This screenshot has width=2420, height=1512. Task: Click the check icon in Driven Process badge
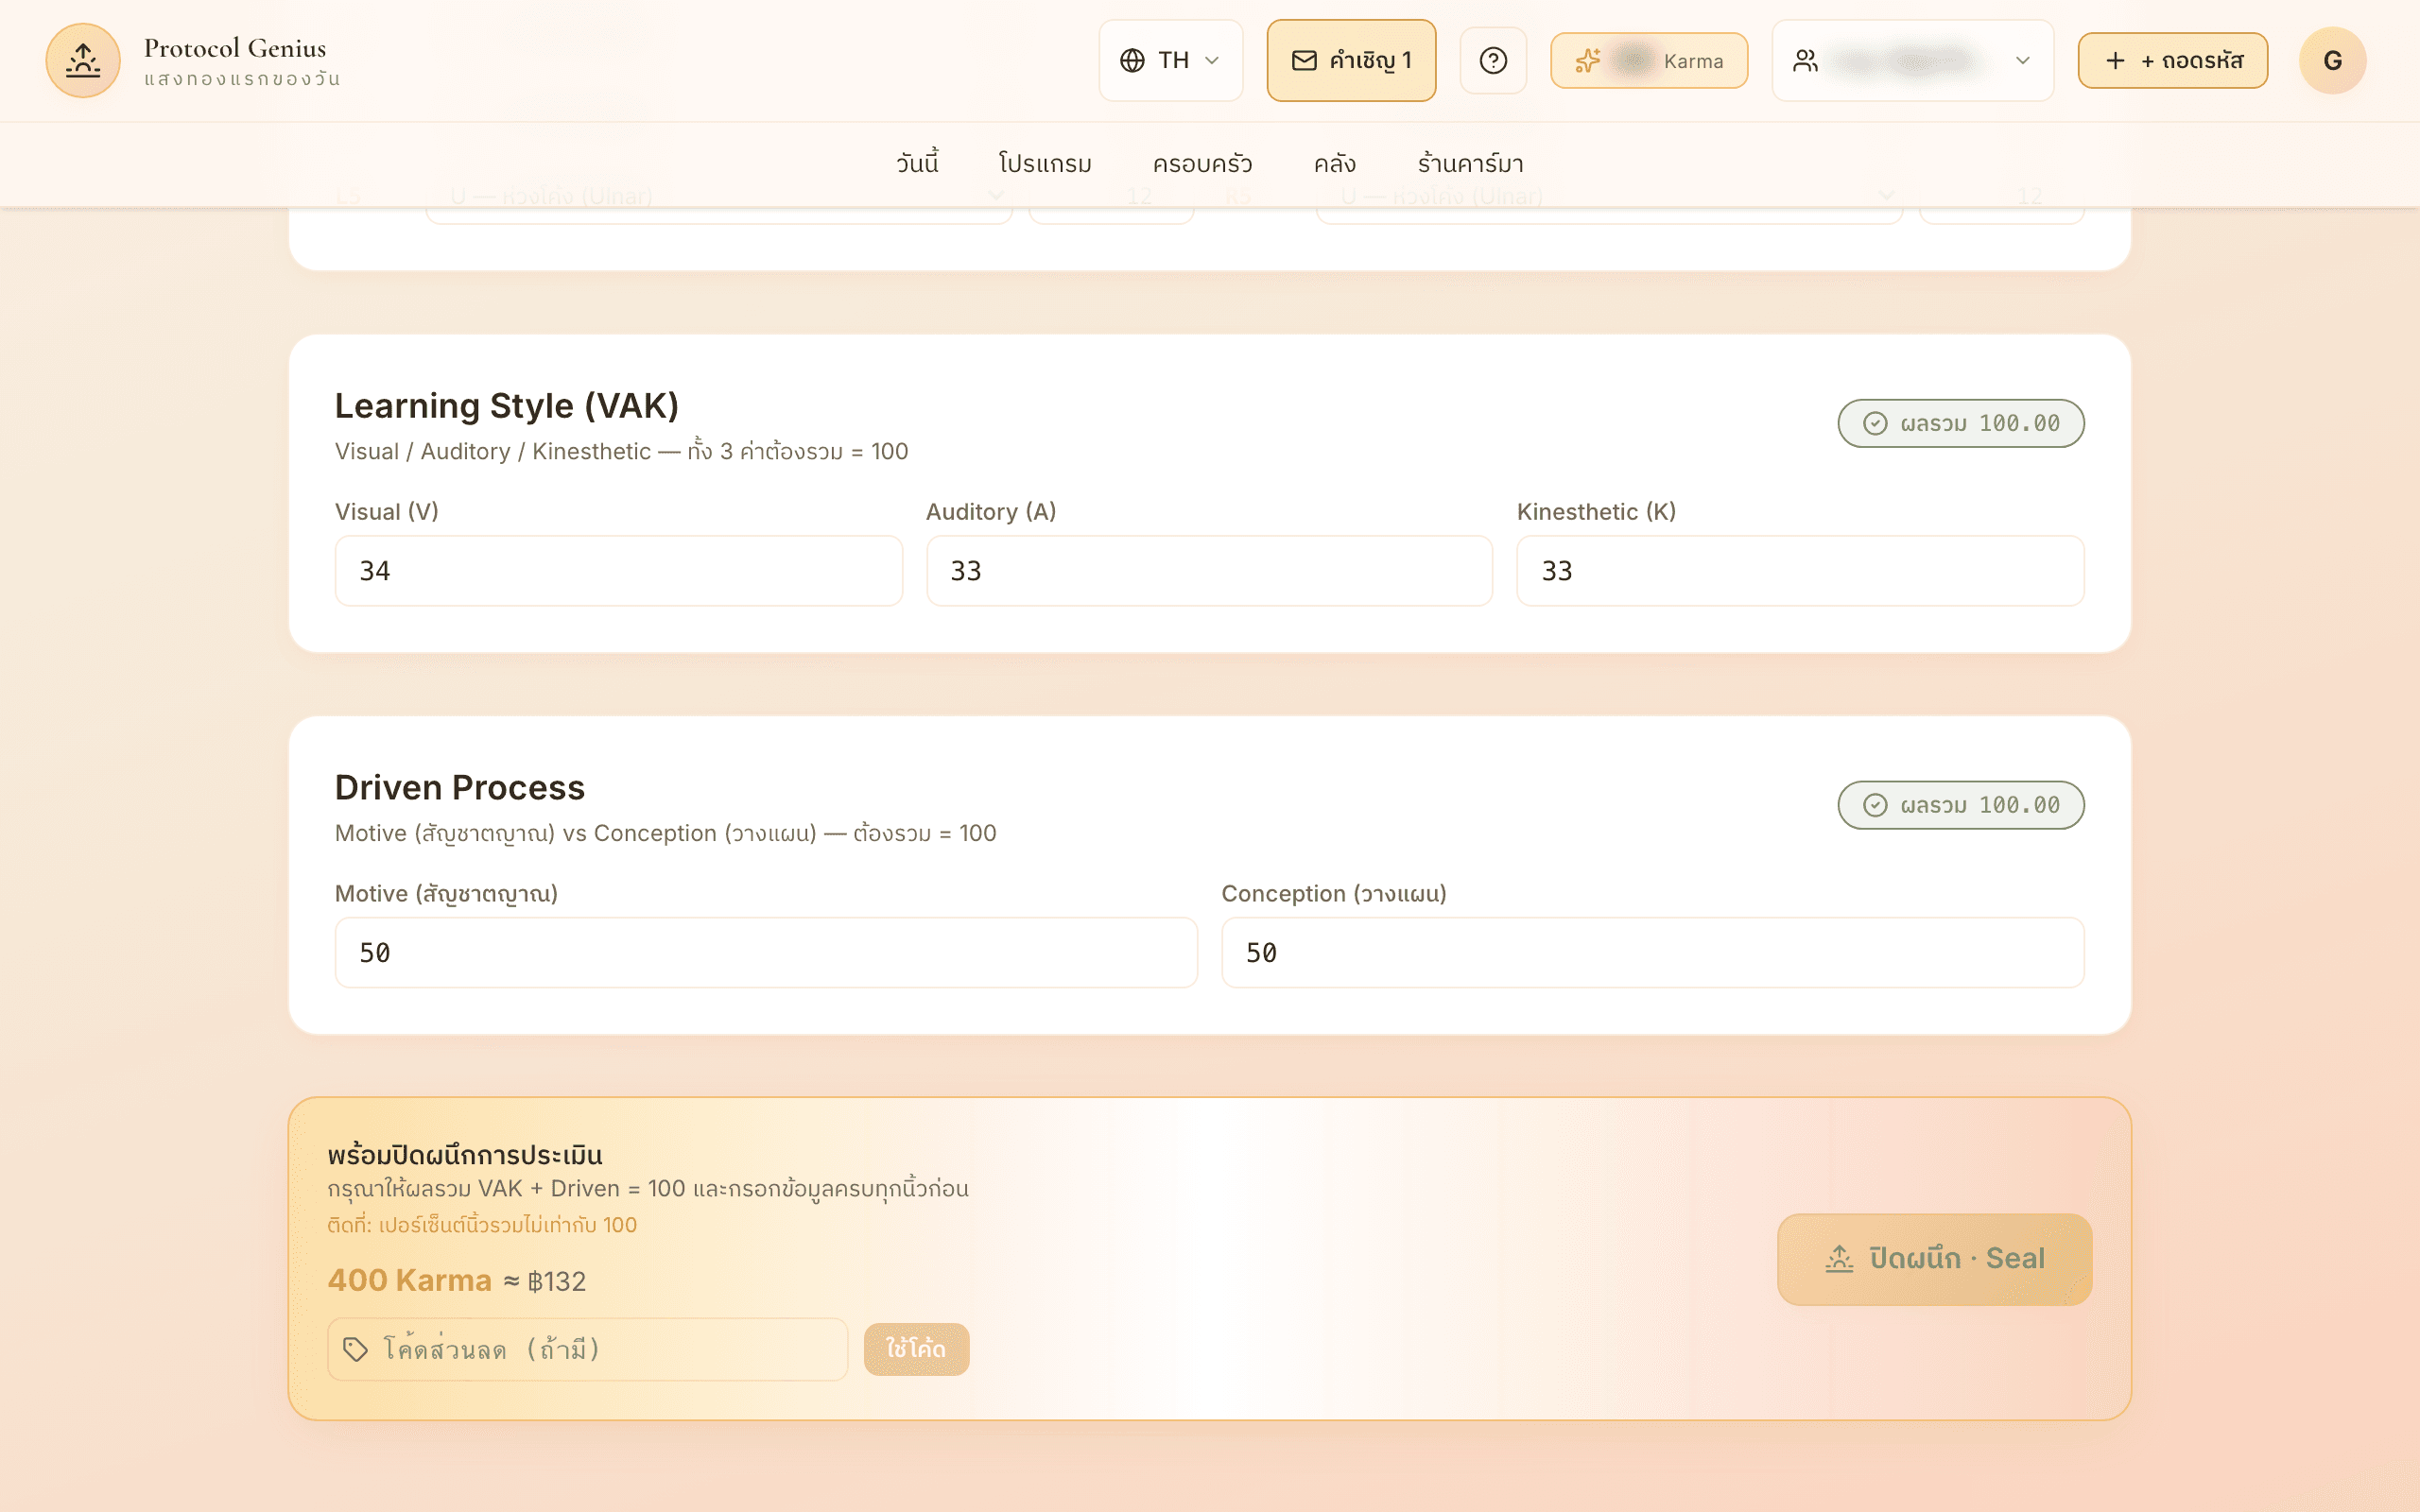point(1875,805)
